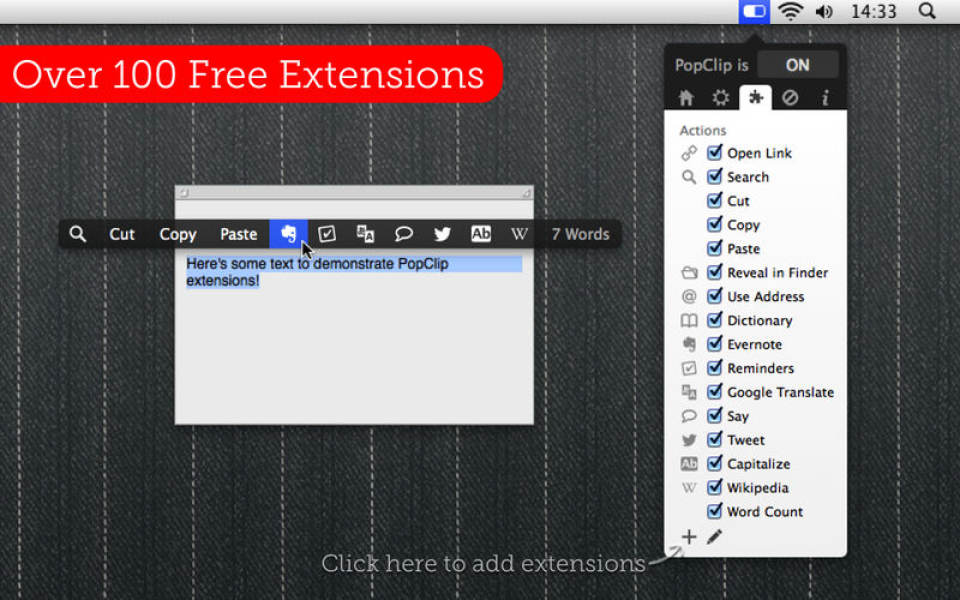Image resolution: width=960 pixels, height=600 pixels.
Task: Click the bird icon beside Tweet in list
Action: click(x=689, y=440)
